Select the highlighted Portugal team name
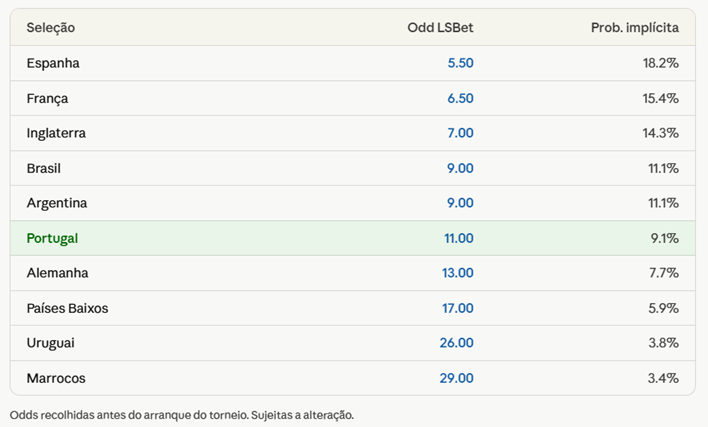The image size is (708, 427). pos(52,238)
